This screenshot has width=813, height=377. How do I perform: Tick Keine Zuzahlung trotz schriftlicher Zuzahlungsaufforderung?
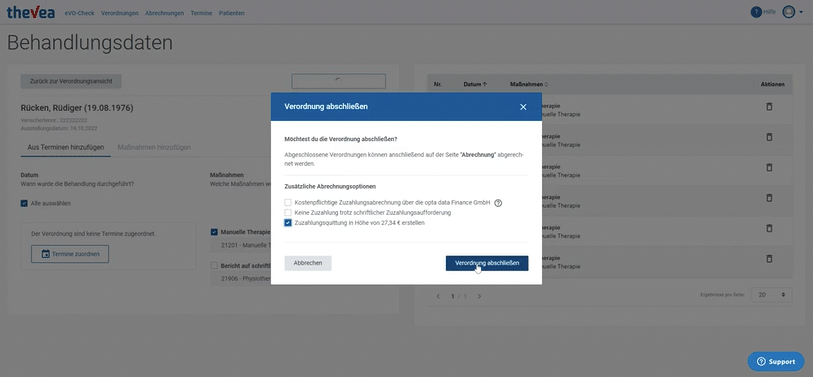click(x=288, y=213)
